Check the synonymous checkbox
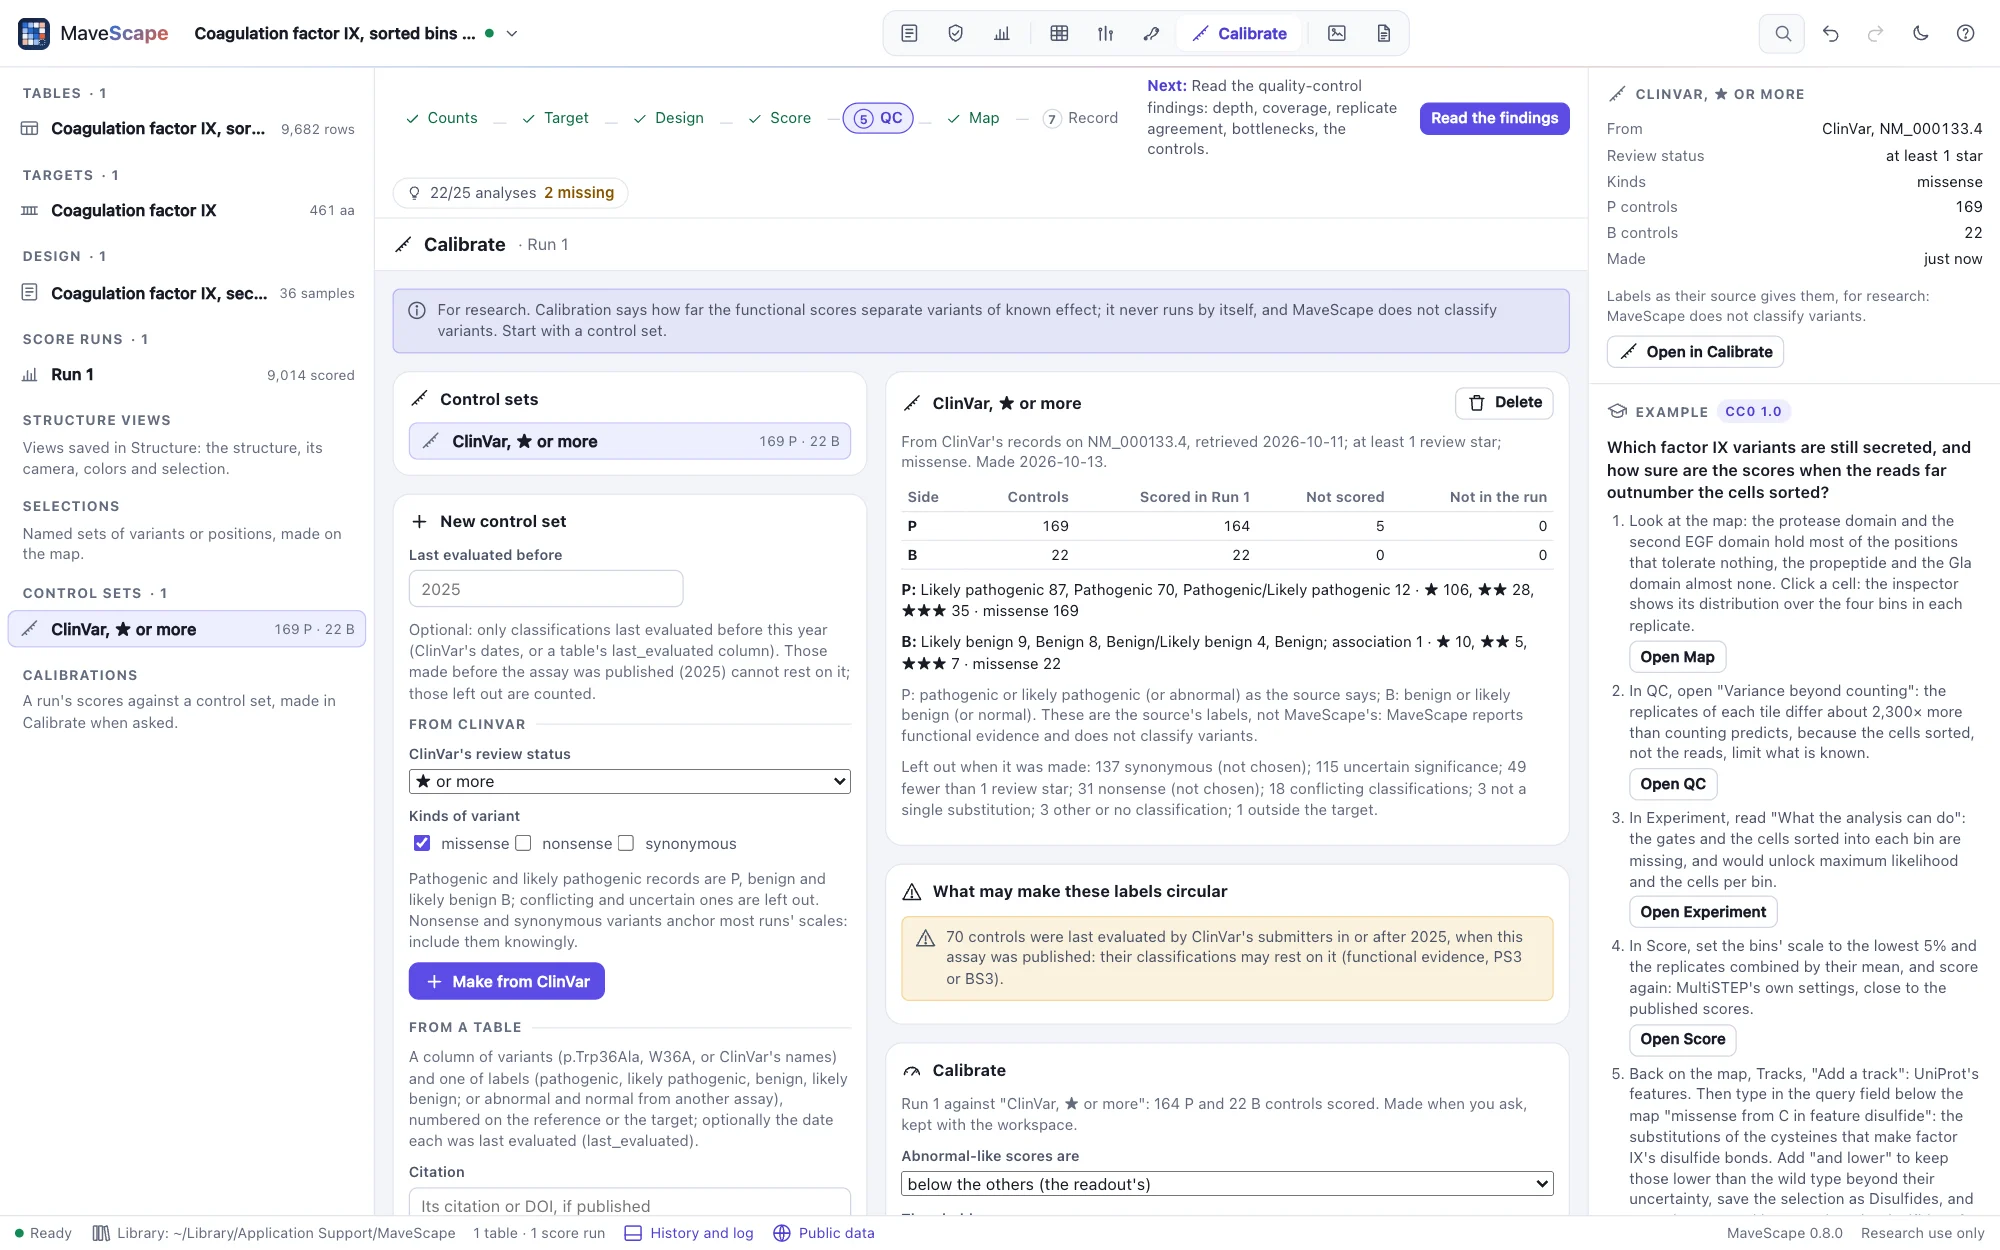 [626, 843]
